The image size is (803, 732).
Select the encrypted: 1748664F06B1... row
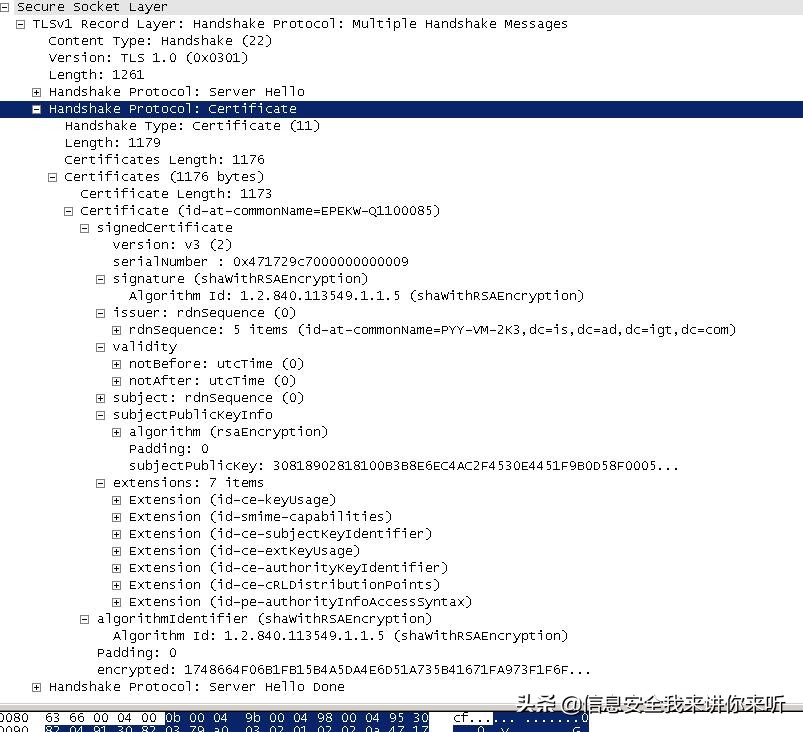coord(344,670)
